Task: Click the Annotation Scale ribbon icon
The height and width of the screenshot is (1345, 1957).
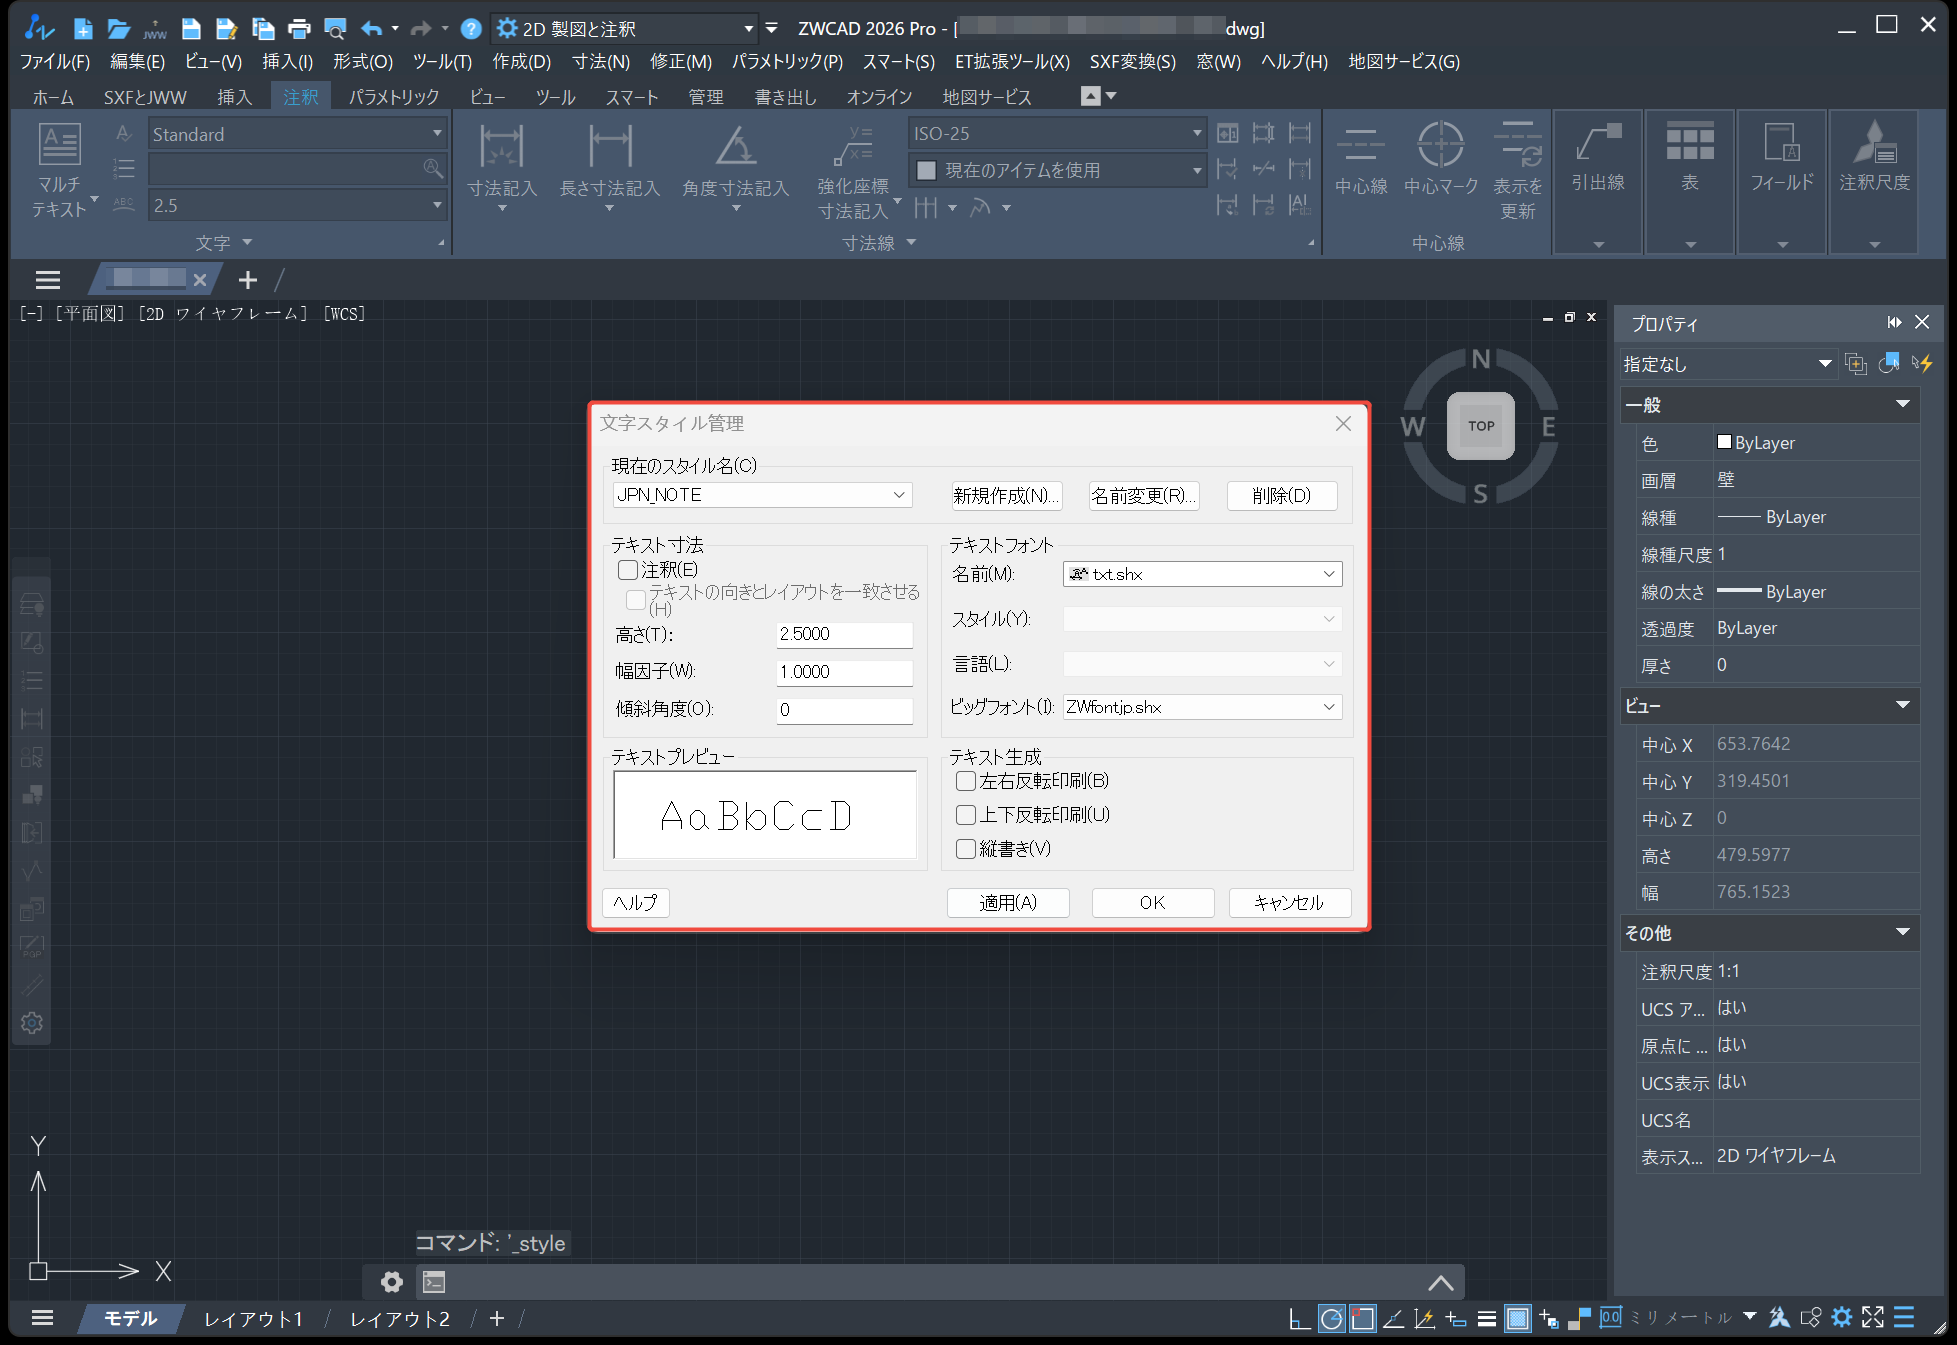Action: point(1875,143)
